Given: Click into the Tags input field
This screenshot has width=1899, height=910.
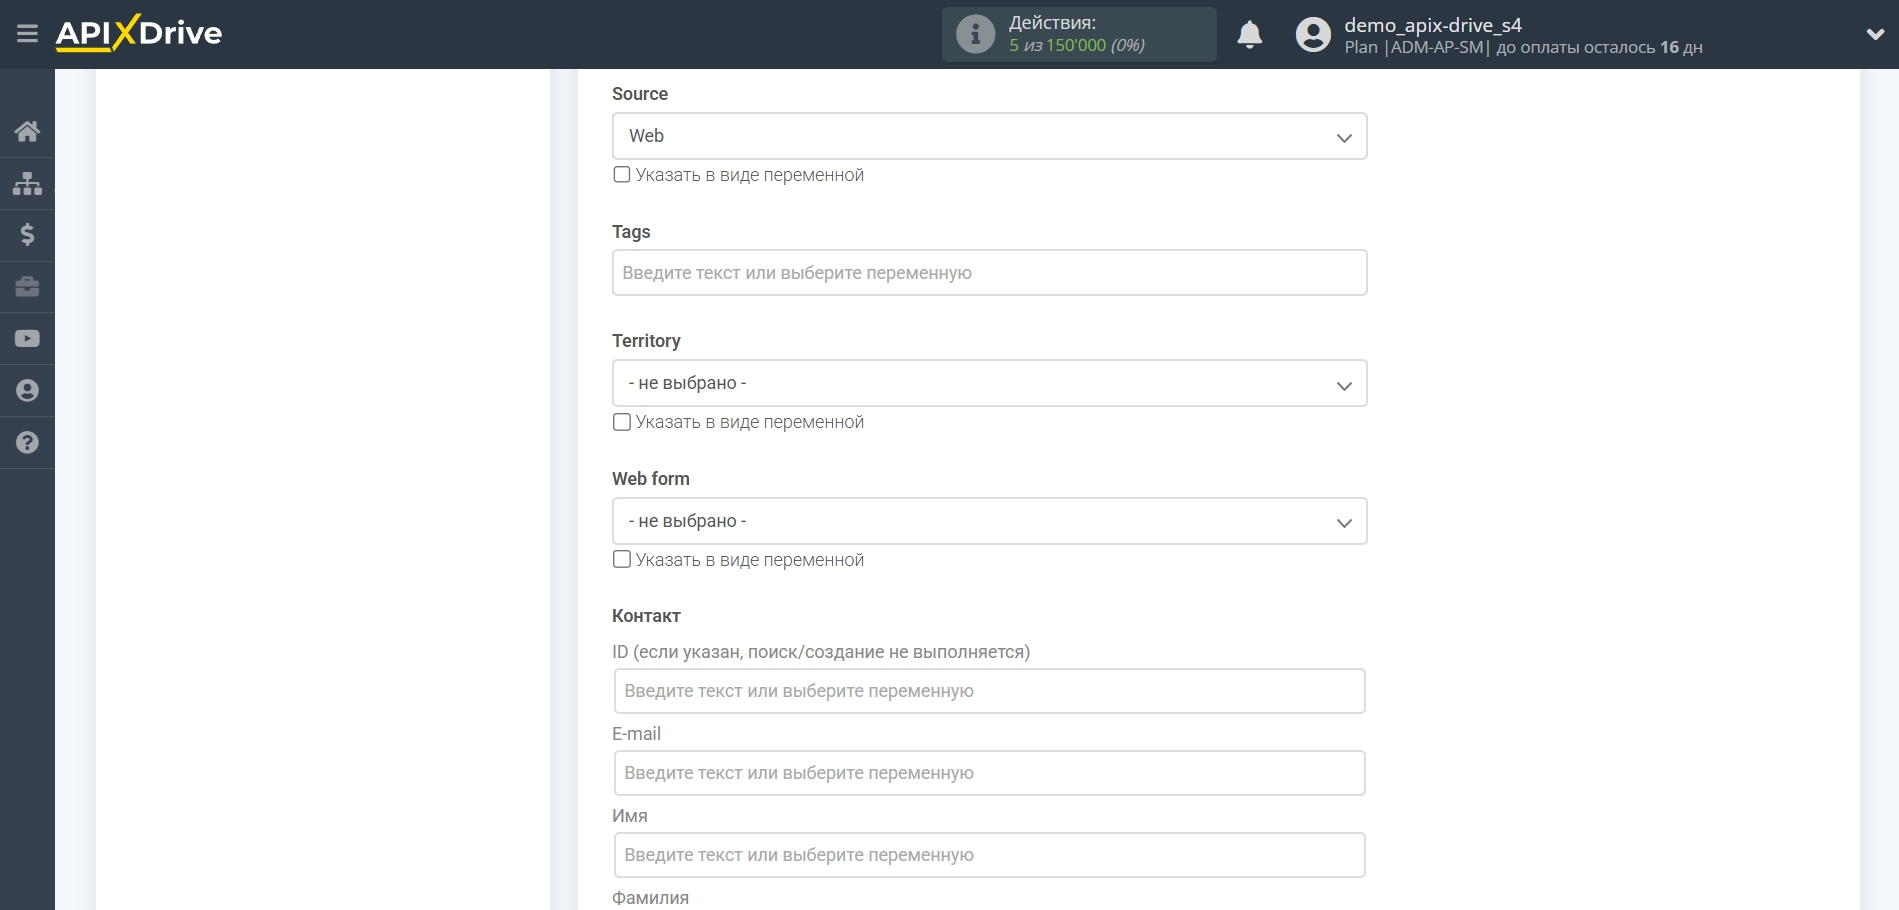Looking at the screenshot, I should tap(989, 273).
